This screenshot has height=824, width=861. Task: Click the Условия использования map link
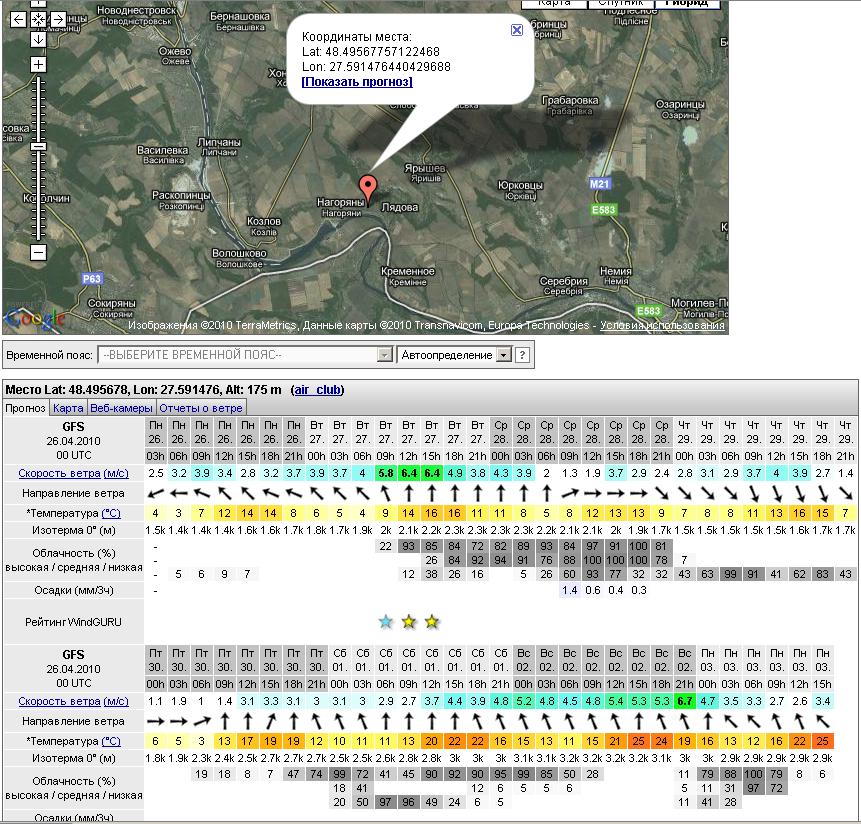661,325
